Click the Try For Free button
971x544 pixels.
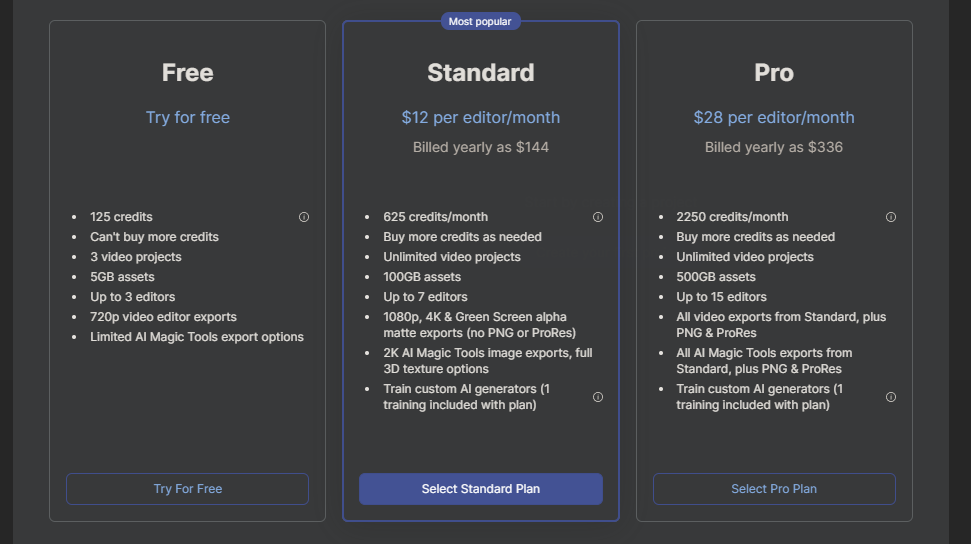click(188, 489)
